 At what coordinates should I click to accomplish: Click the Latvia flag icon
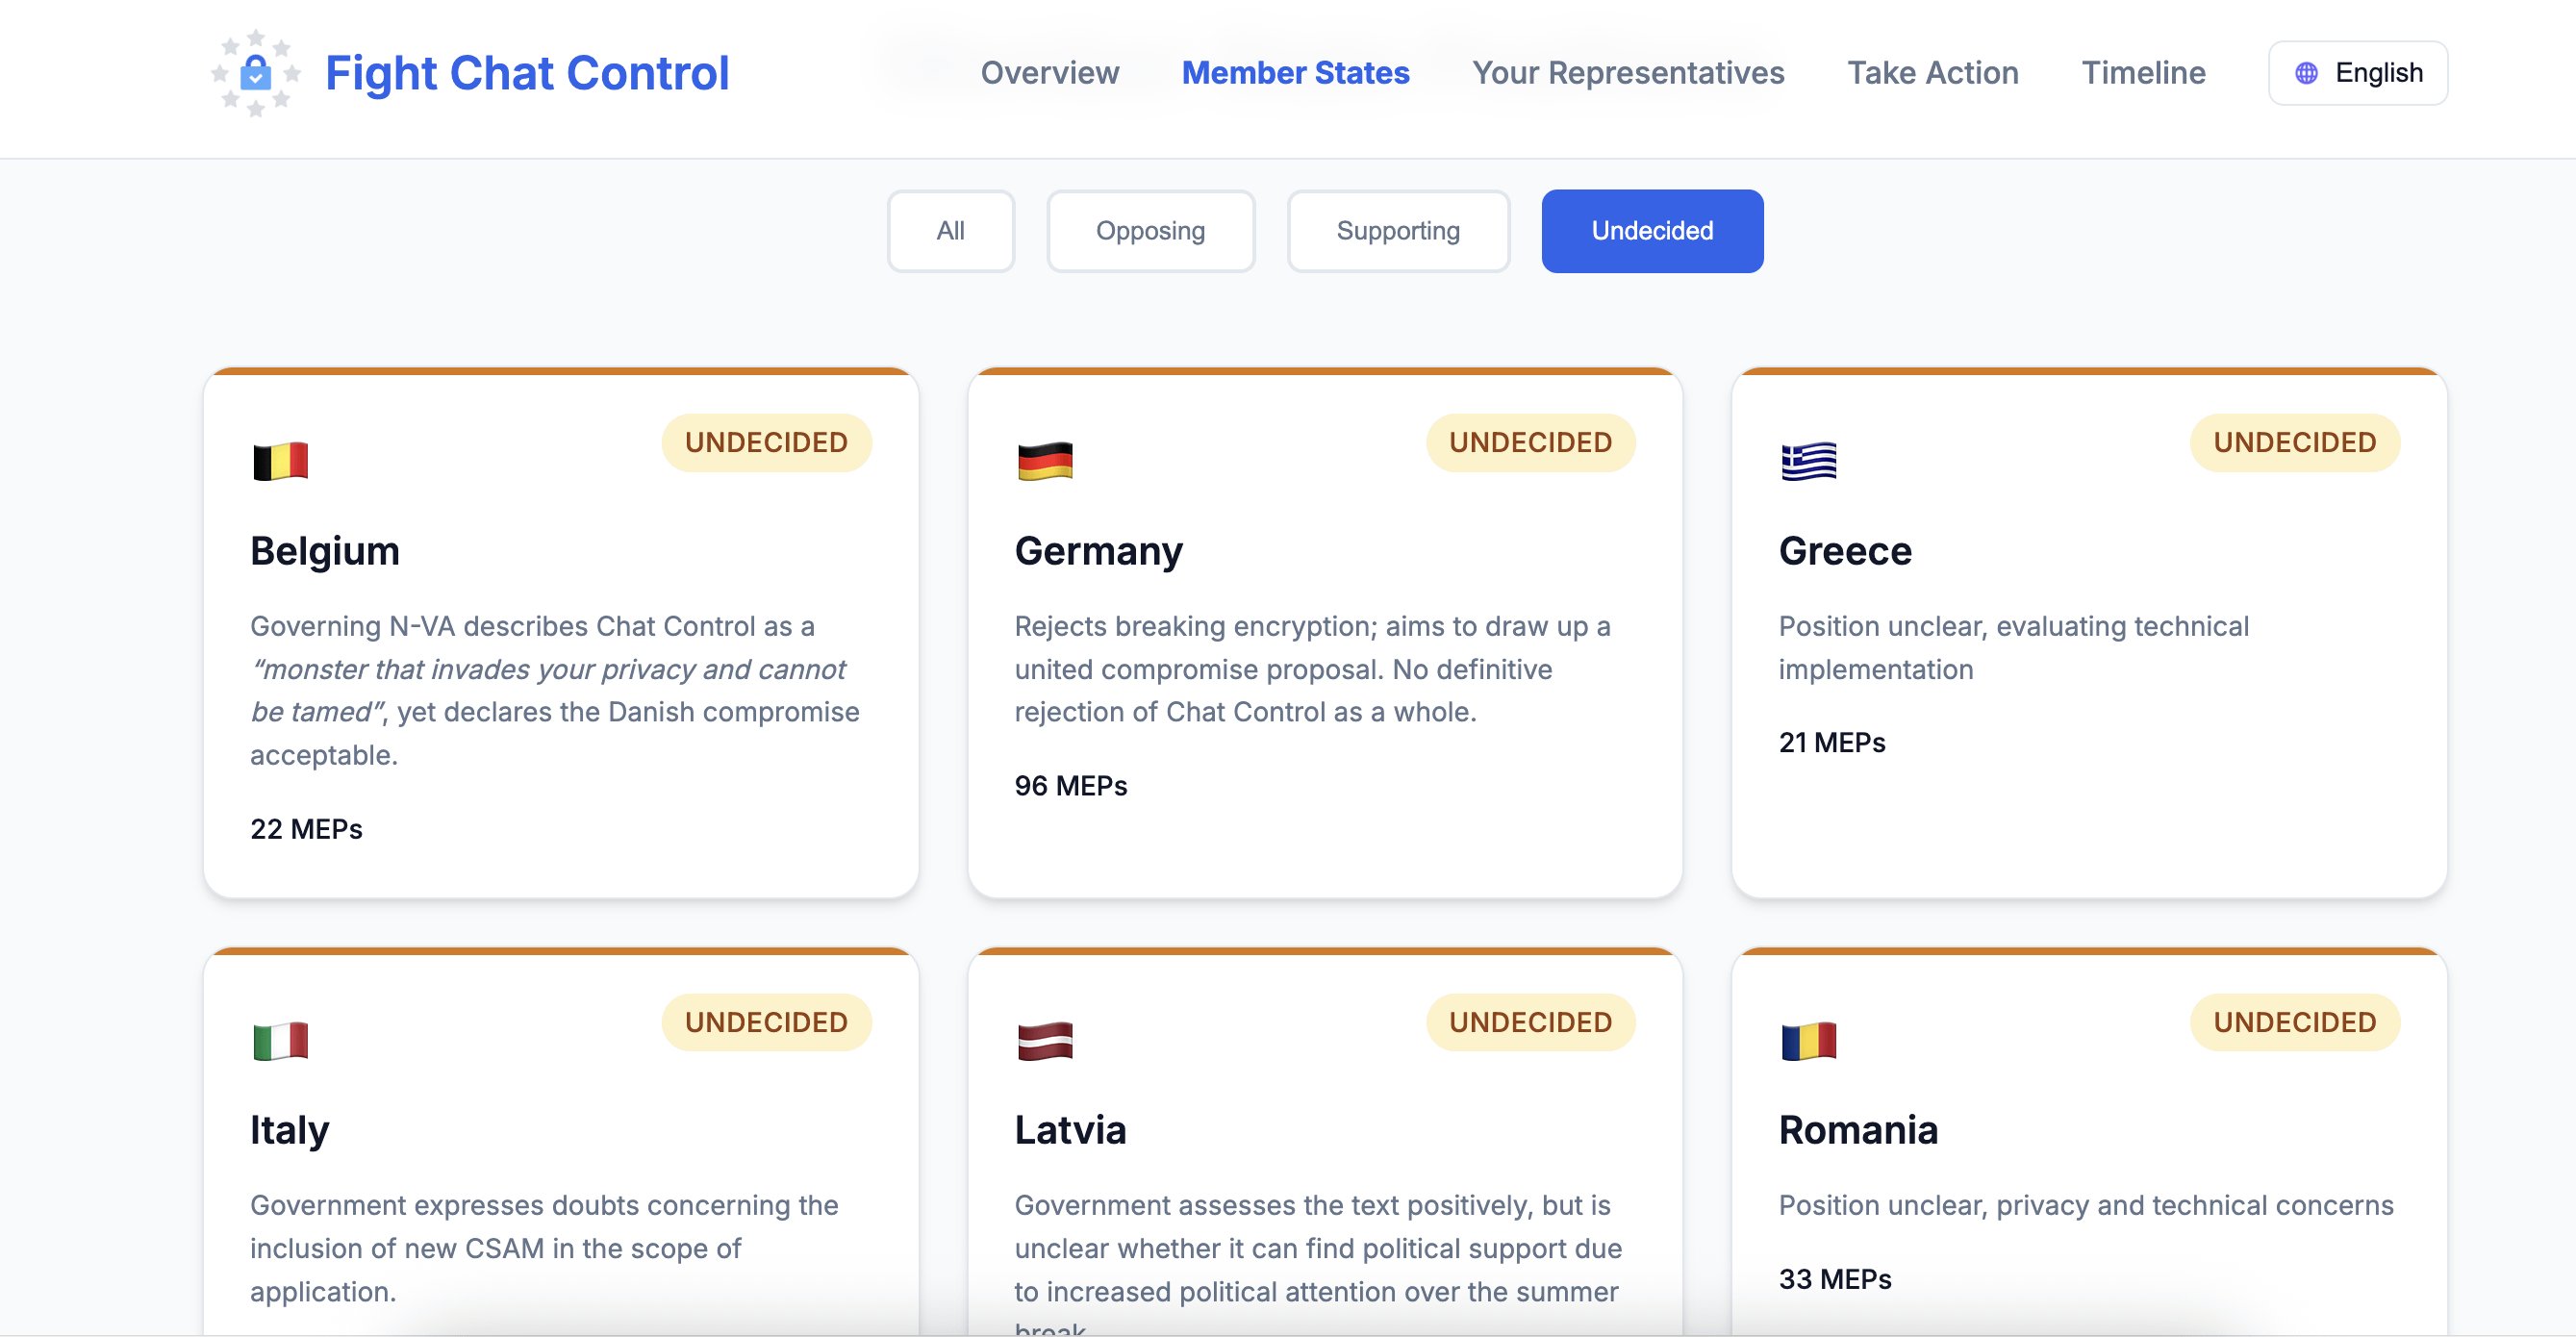click(1044, 1041)
